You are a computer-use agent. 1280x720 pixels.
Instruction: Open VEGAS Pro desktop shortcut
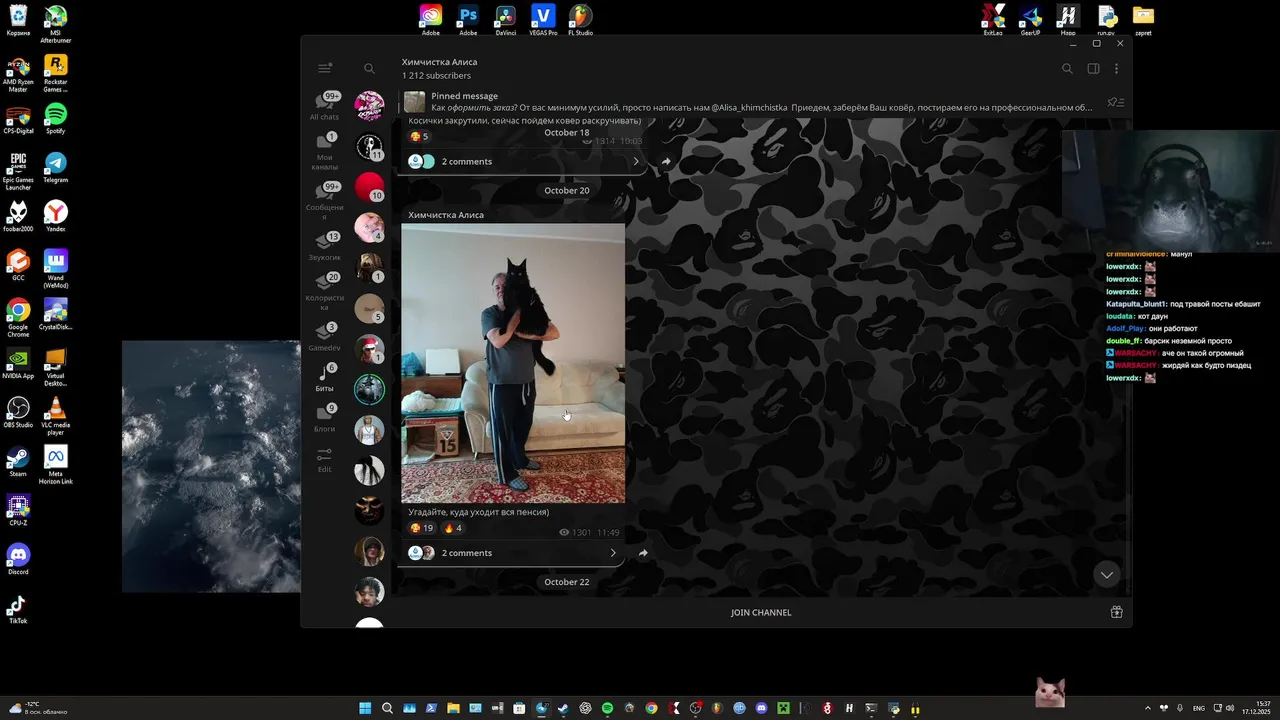543,20
